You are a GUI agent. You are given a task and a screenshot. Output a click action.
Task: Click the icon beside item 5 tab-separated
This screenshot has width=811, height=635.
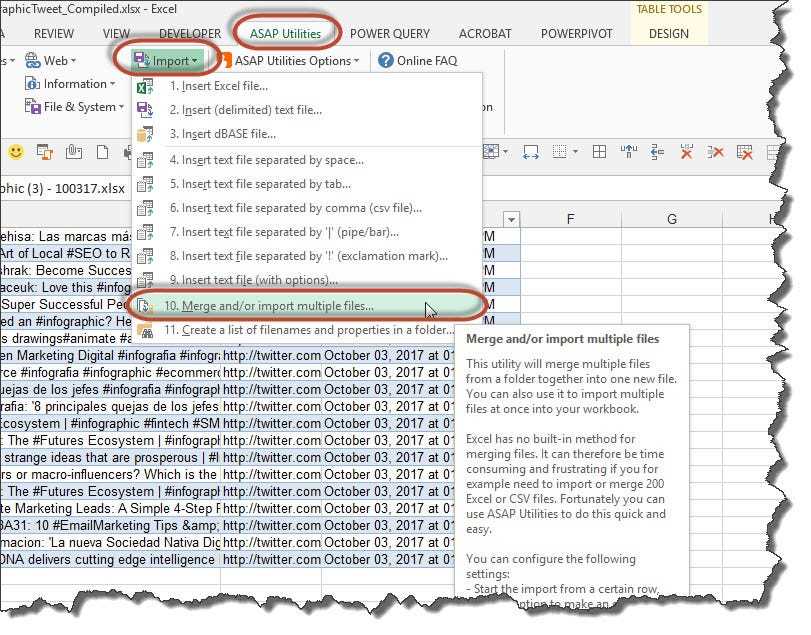coord(145,184)
